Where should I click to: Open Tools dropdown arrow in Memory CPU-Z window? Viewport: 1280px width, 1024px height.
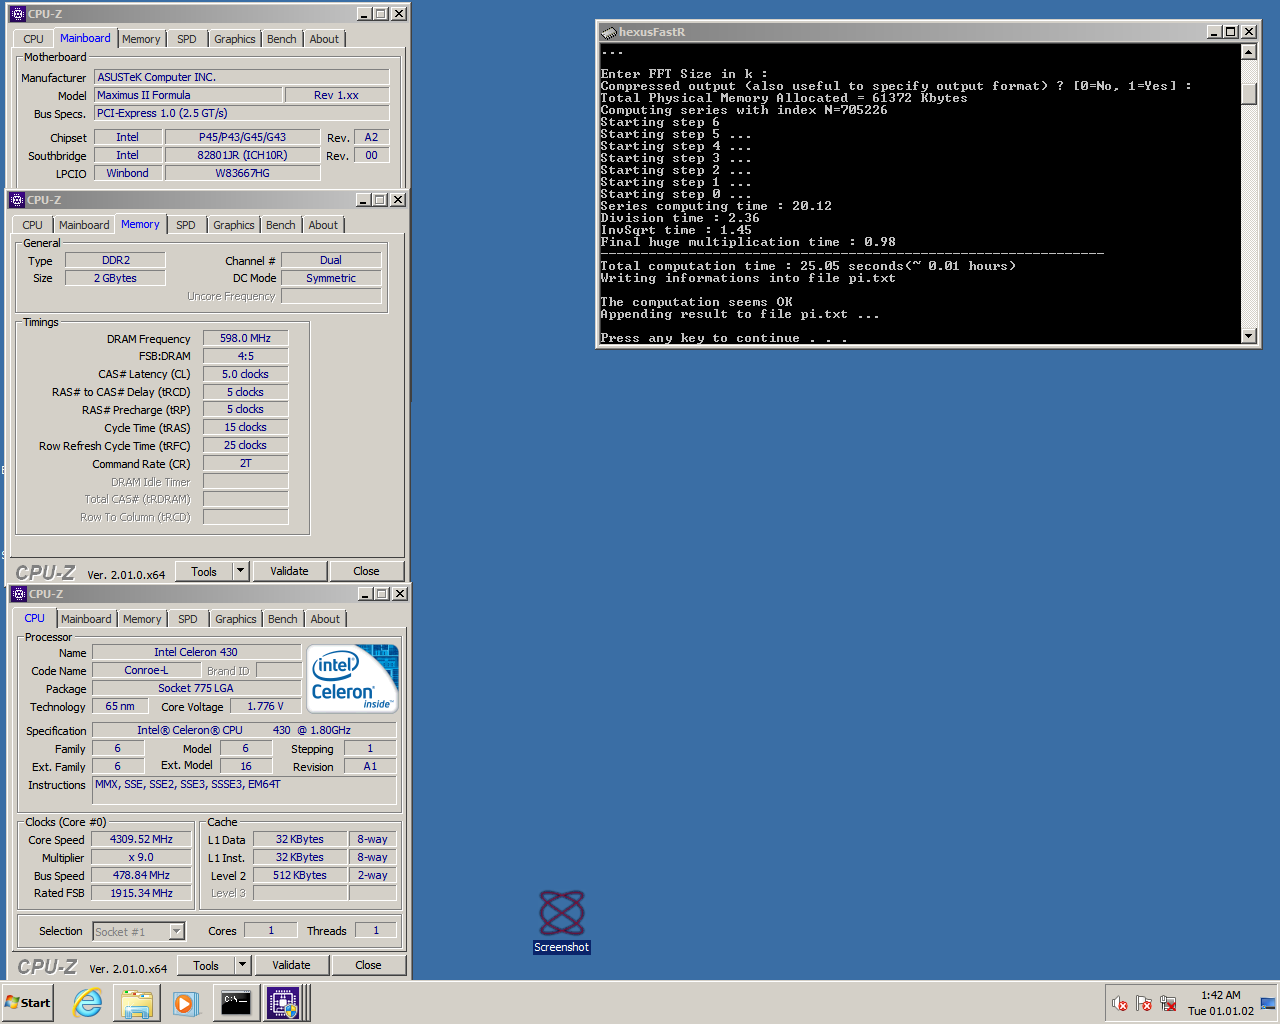(240, 571)
